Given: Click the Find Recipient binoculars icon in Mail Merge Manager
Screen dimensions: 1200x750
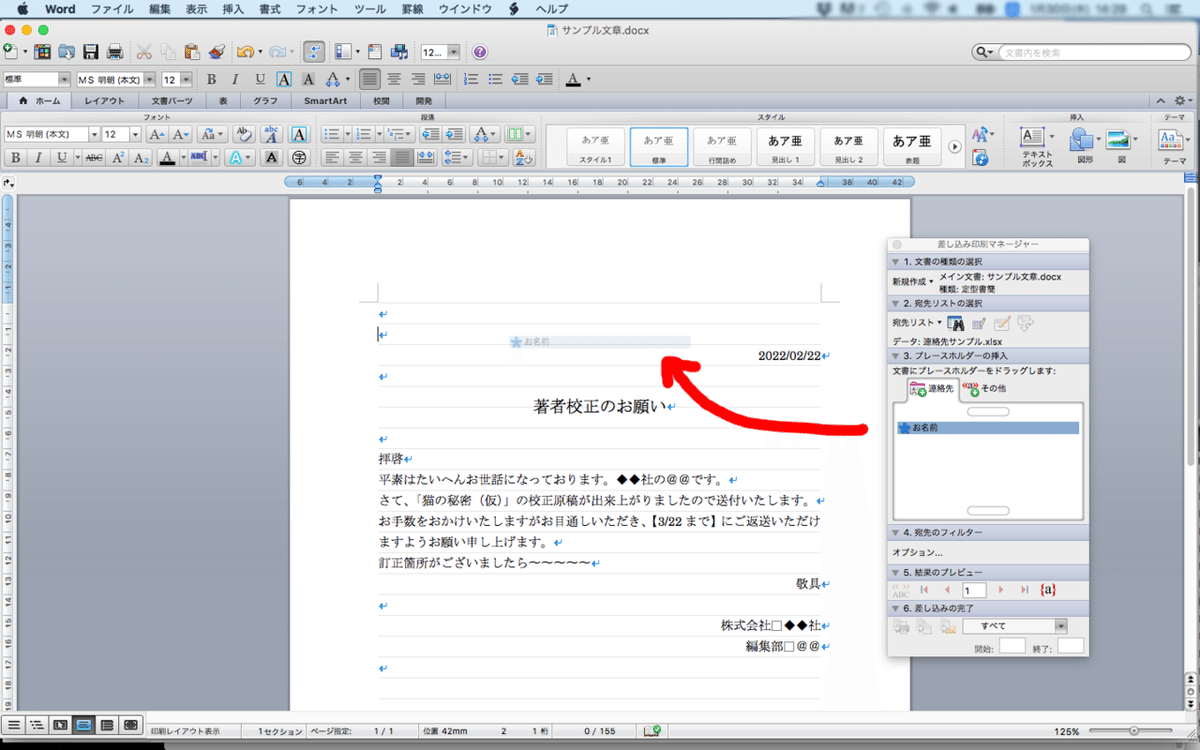Looking at the screenshot, I should click(955, 323).
